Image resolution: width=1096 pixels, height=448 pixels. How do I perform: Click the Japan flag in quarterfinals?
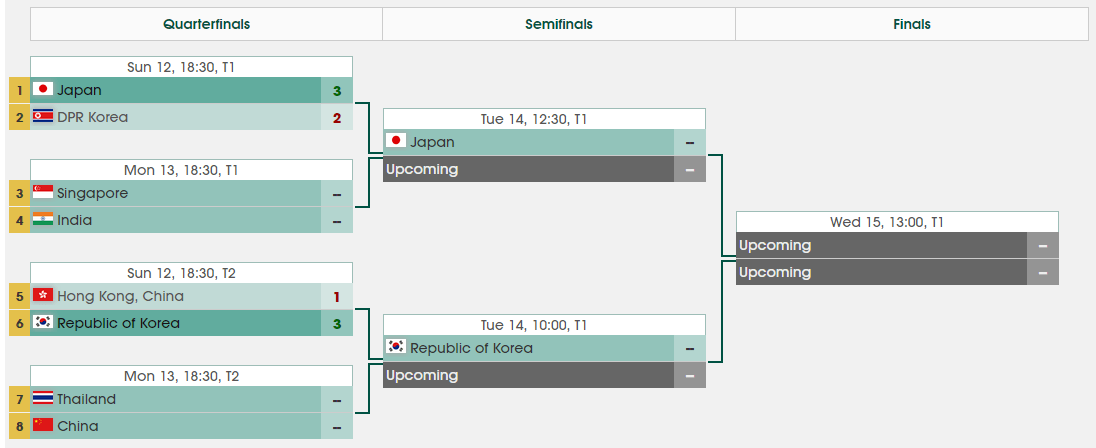(43, 90)
